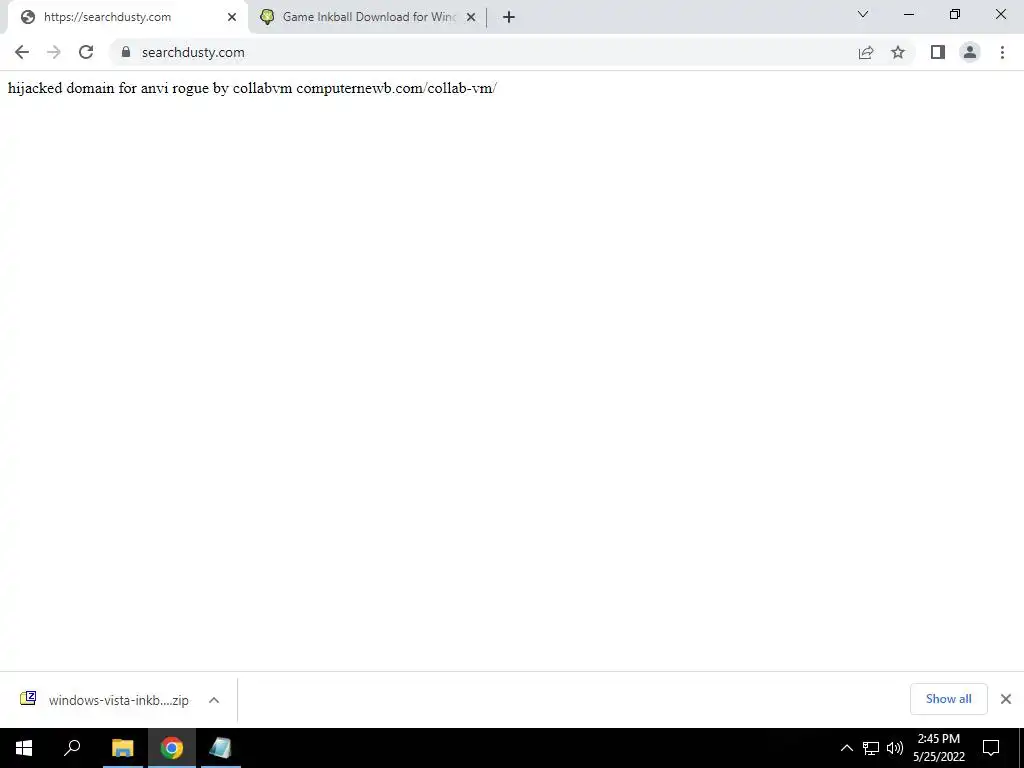Open the search tabs chevron
This screenshot has width=1024, height=768.
(863, 14)
